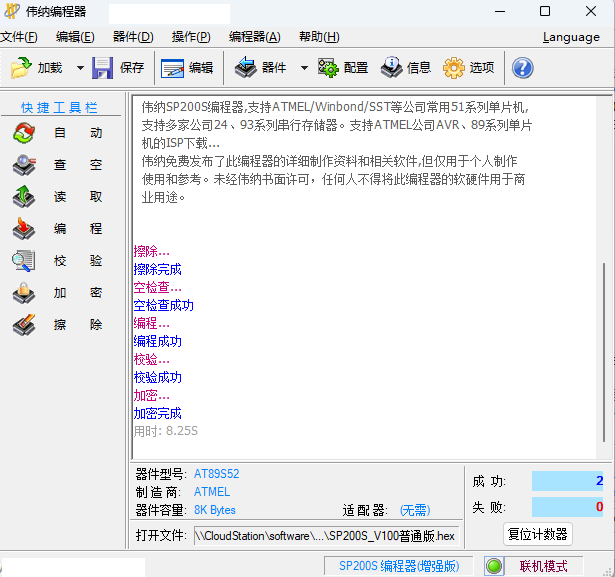The width and height of the screenshot is (615, 577).
Task: Click the 读取 read chip icon
Action: click(x=24, y=197)
